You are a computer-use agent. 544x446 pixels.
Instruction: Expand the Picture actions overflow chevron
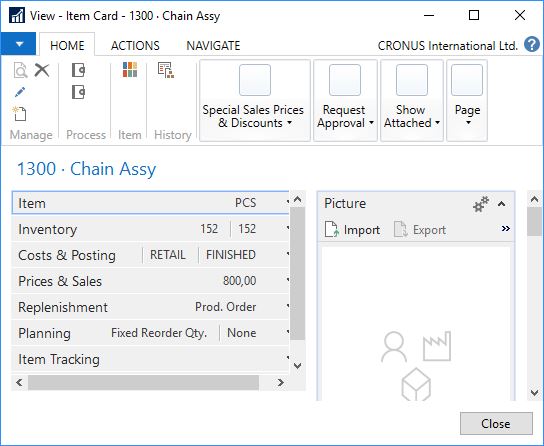coord(505,229)
